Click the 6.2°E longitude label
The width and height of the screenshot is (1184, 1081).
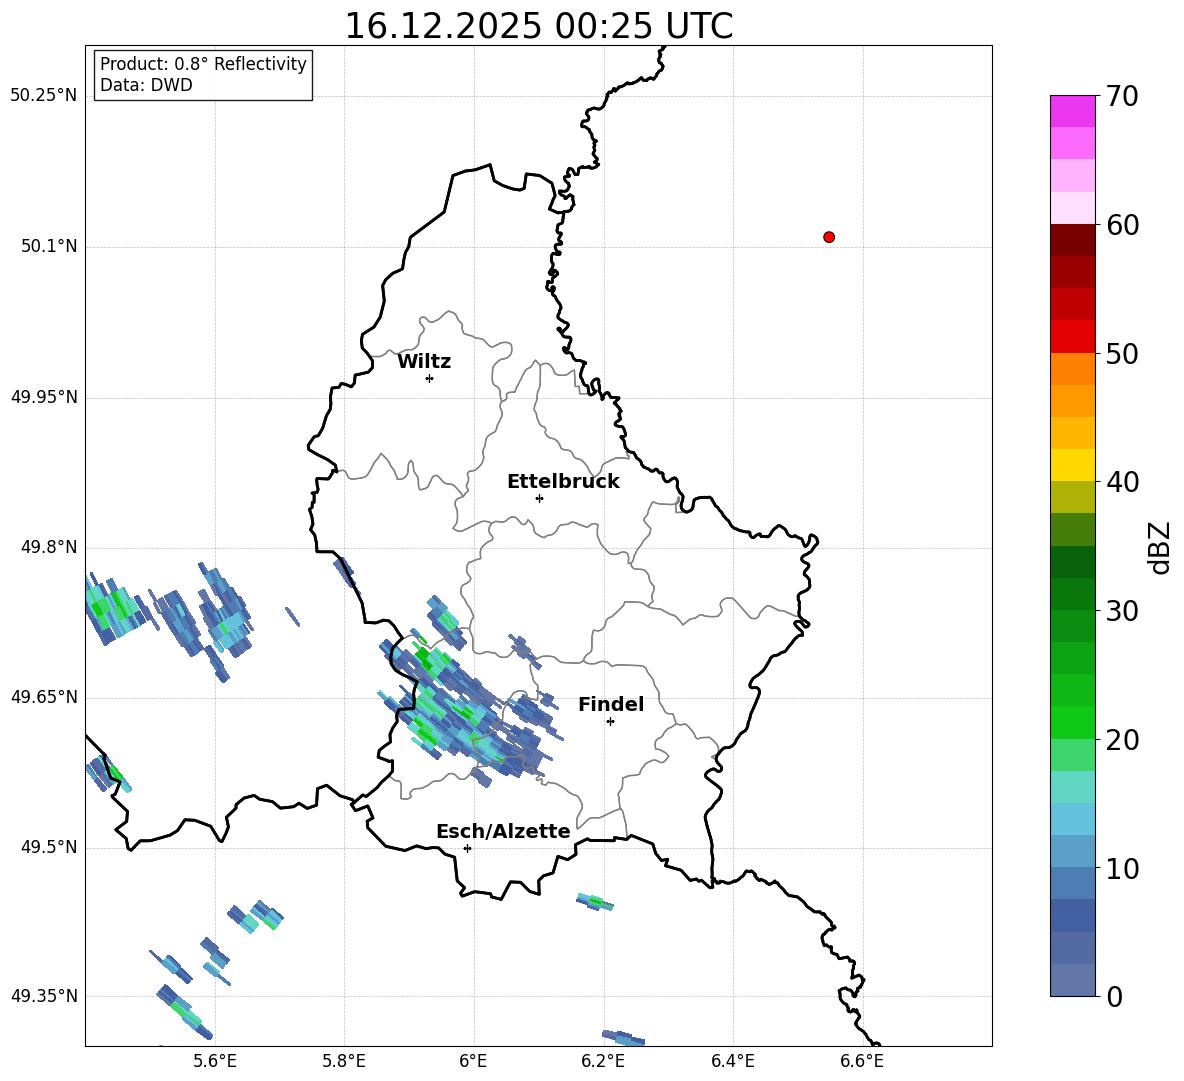[x=603, y=1061]
